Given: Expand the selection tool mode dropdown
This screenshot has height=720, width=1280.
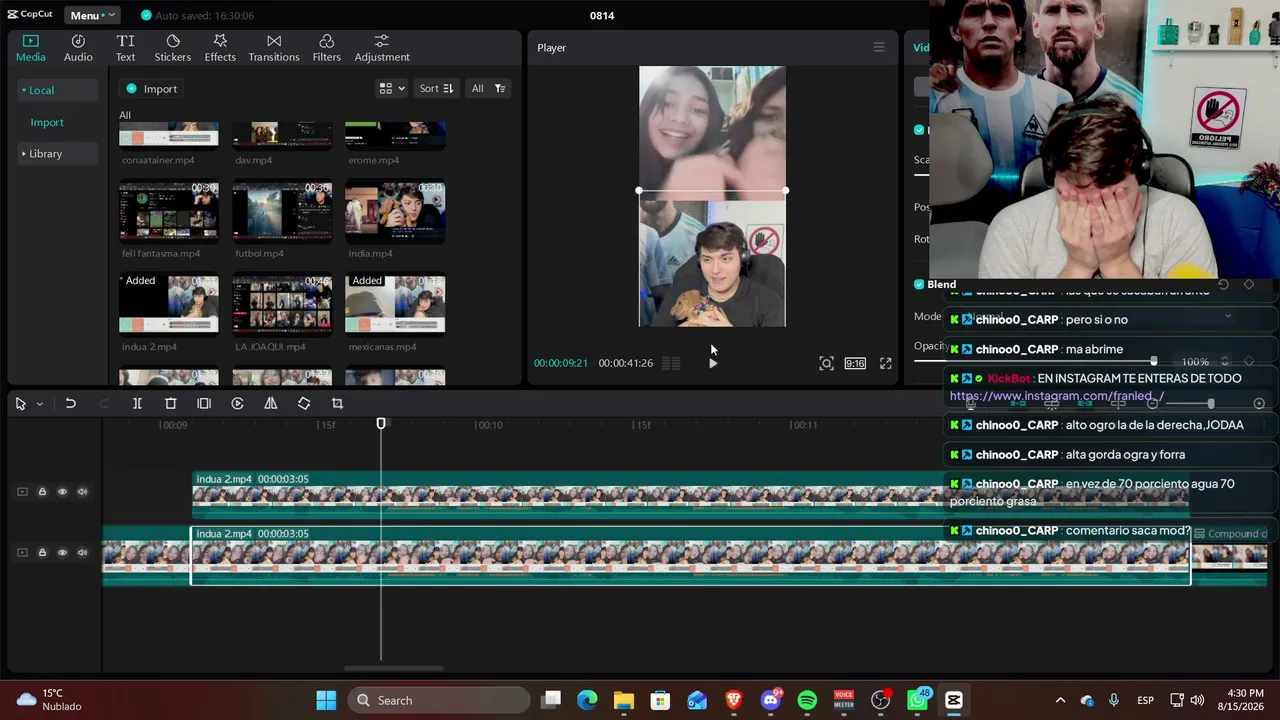Looking at the screenshot, I should pyautogui.click(x=39, y=404).
